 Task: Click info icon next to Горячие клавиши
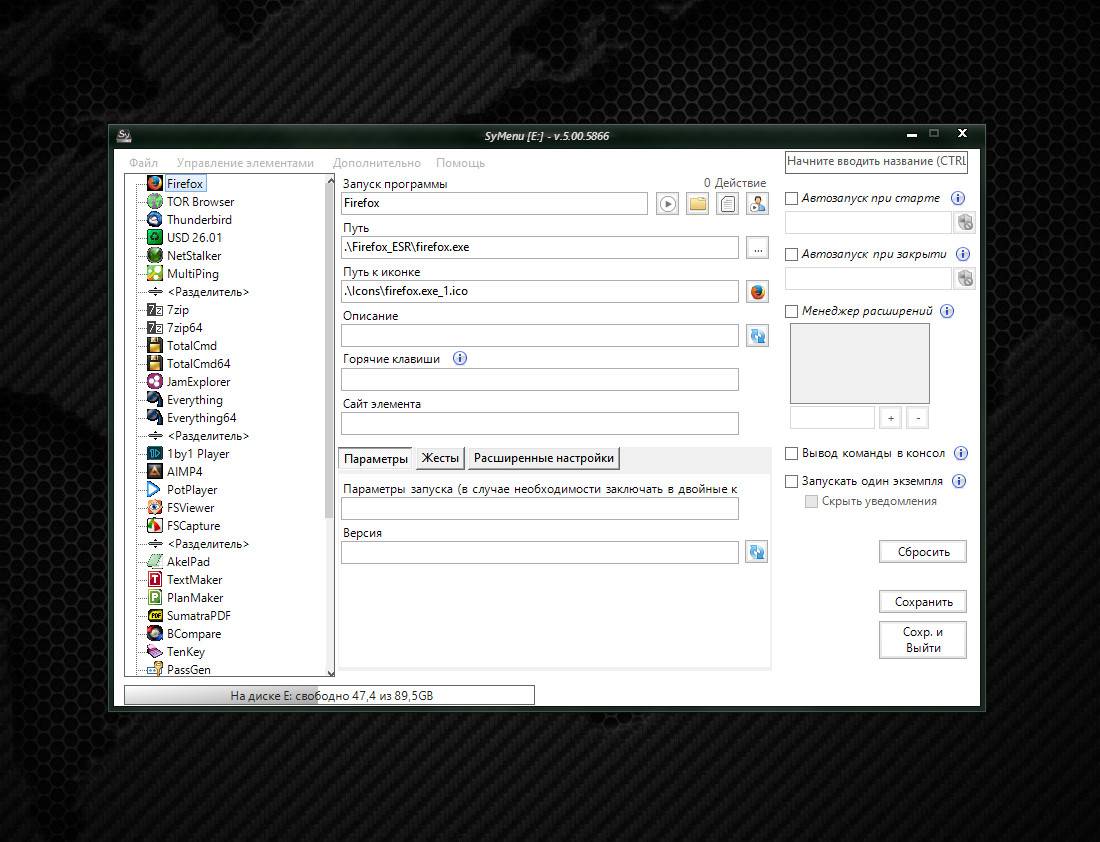pos(460,359)
